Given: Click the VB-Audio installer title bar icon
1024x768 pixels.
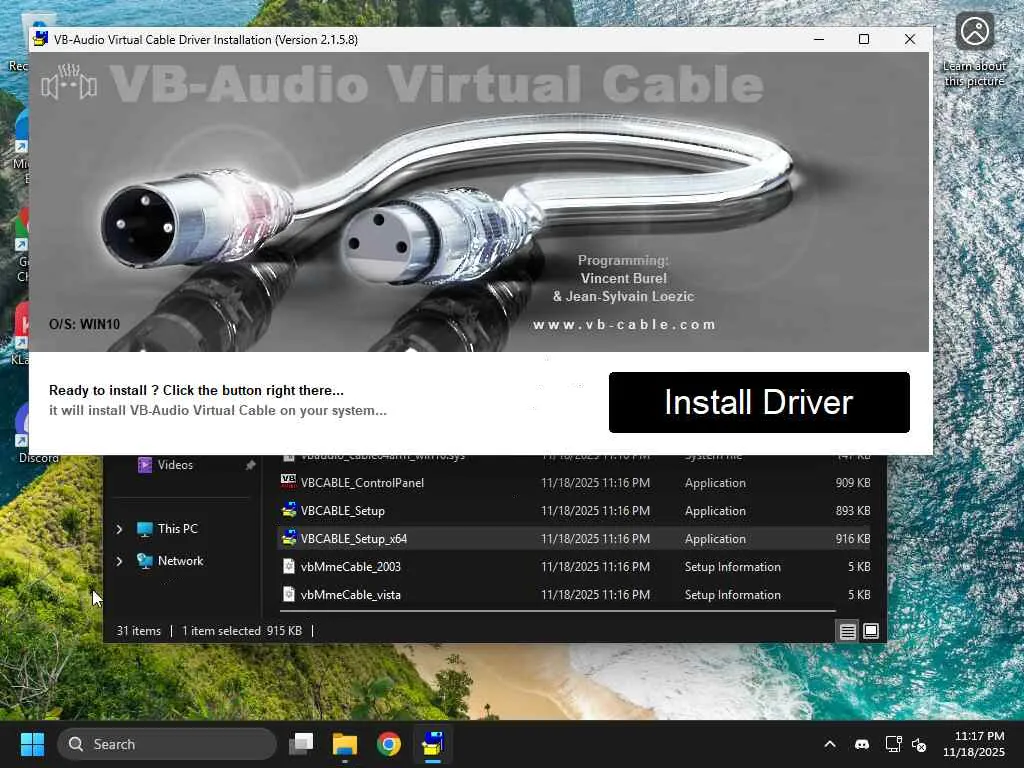Looking at the screenshot, I should click(x=40, y=39).
